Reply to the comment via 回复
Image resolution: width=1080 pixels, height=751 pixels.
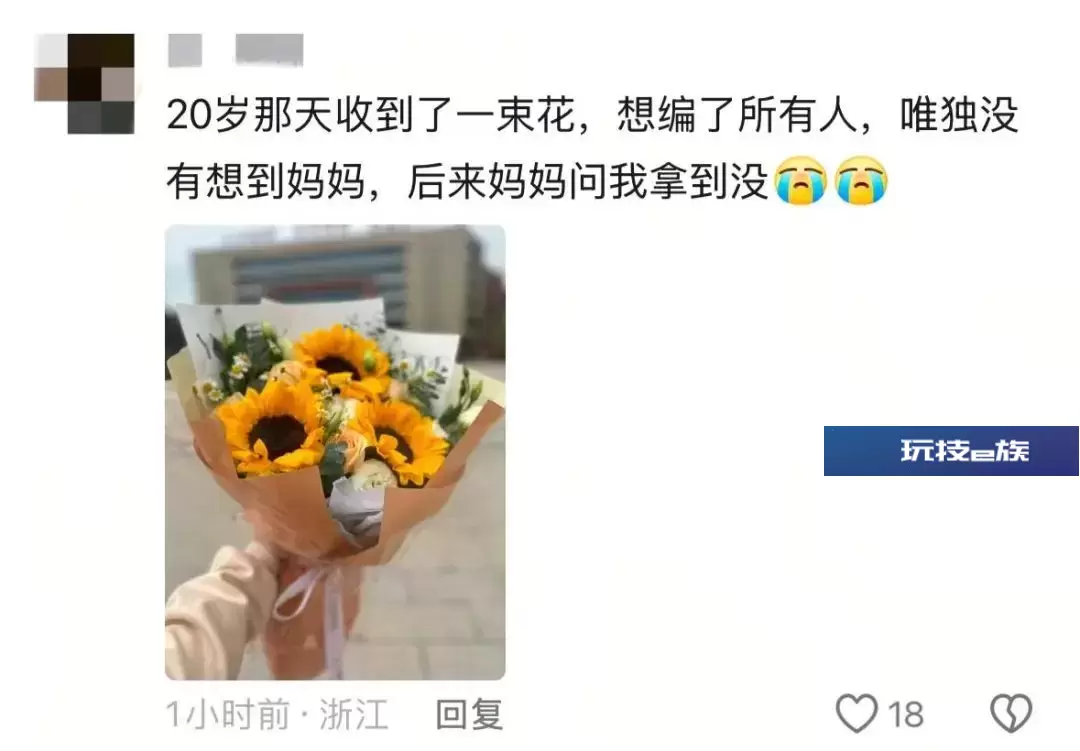(x=470, y=714)
